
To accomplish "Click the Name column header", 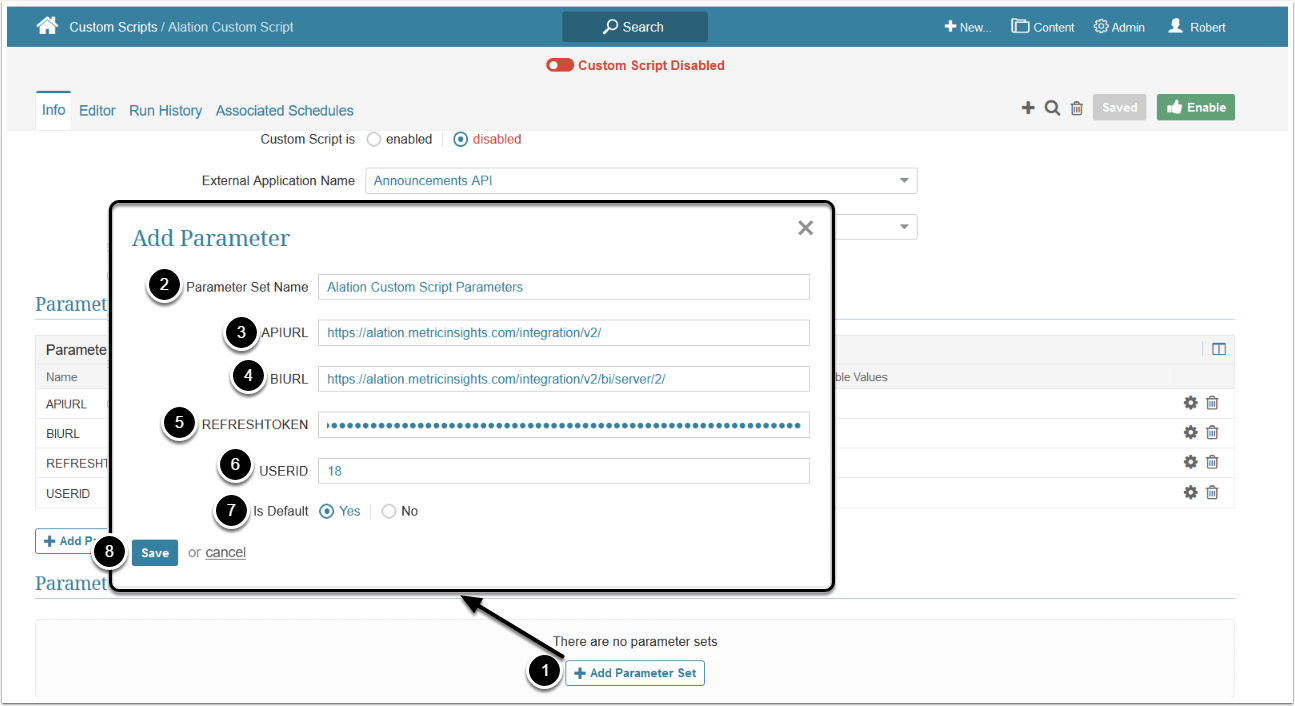I will [61, 377].
